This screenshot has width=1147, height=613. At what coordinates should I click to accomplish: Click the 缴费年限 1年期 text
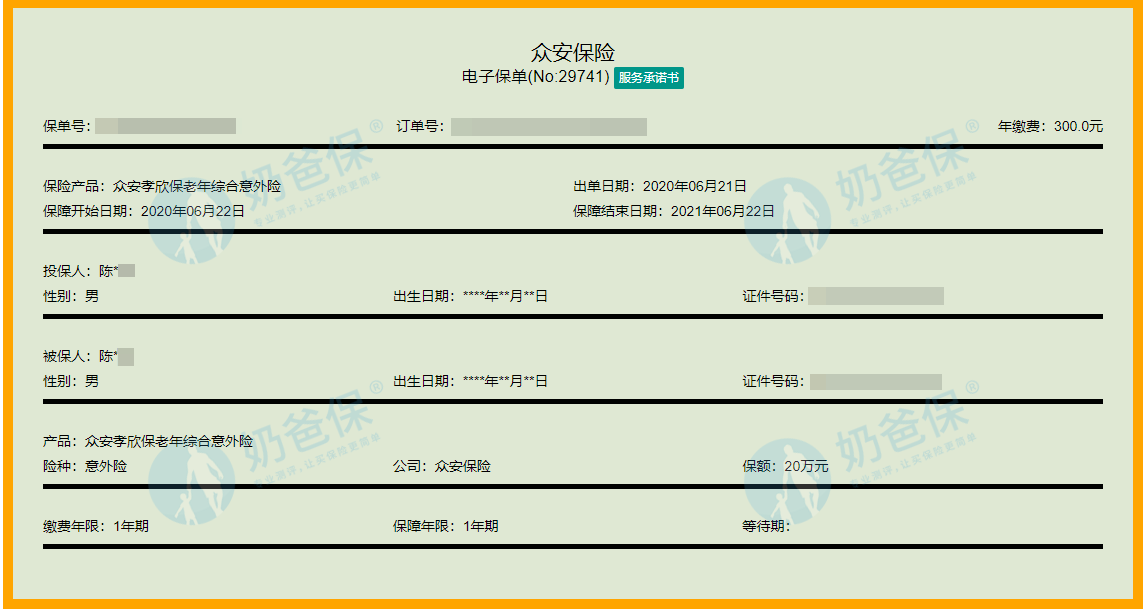click(x=96, y=526)
